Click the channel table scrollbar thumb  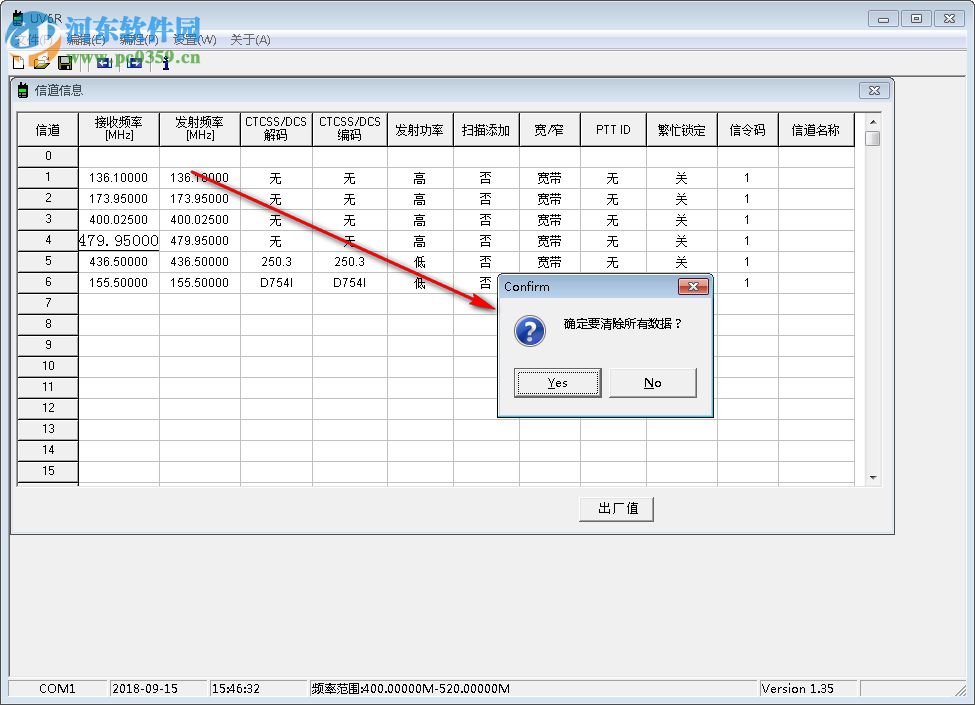[x=873, y=138]
